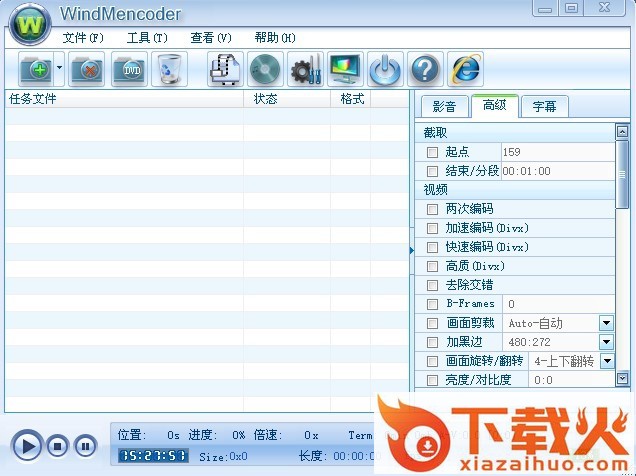Click the digital clock display
The height and width of the screenshot is (476, 636).
tap(153, 455)
